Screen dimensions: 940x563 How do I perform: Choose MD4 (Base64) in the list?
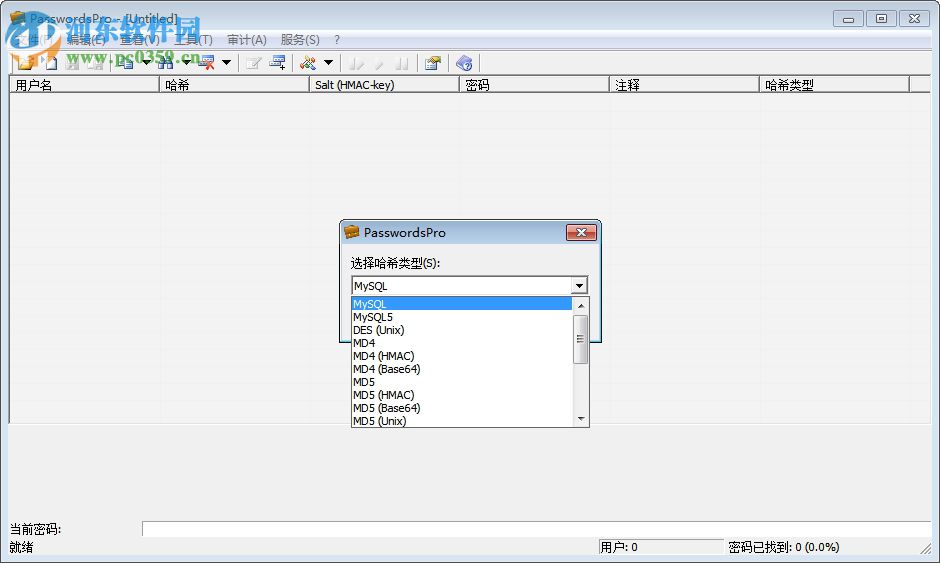pos(462,369)
